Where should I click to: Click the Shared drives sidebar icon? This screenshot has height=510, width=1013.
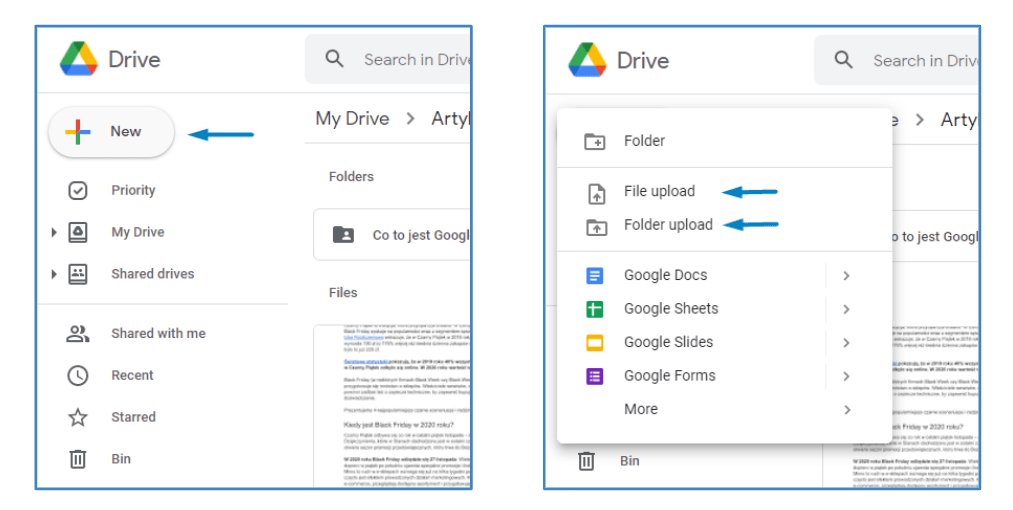78,274
